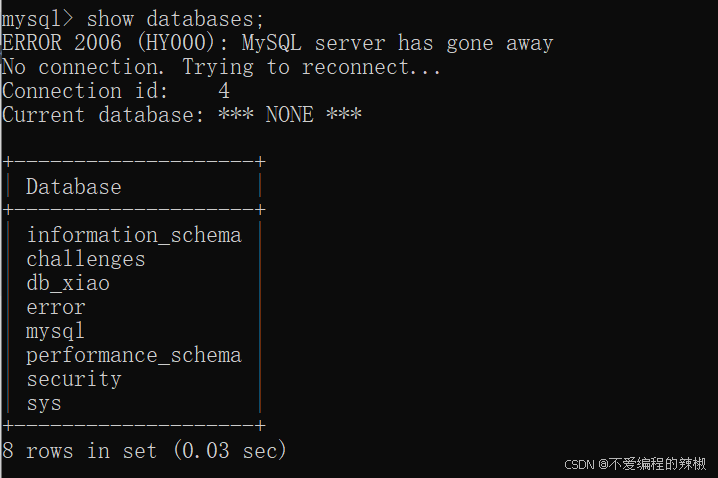Select the security database name

click(74, 380)
